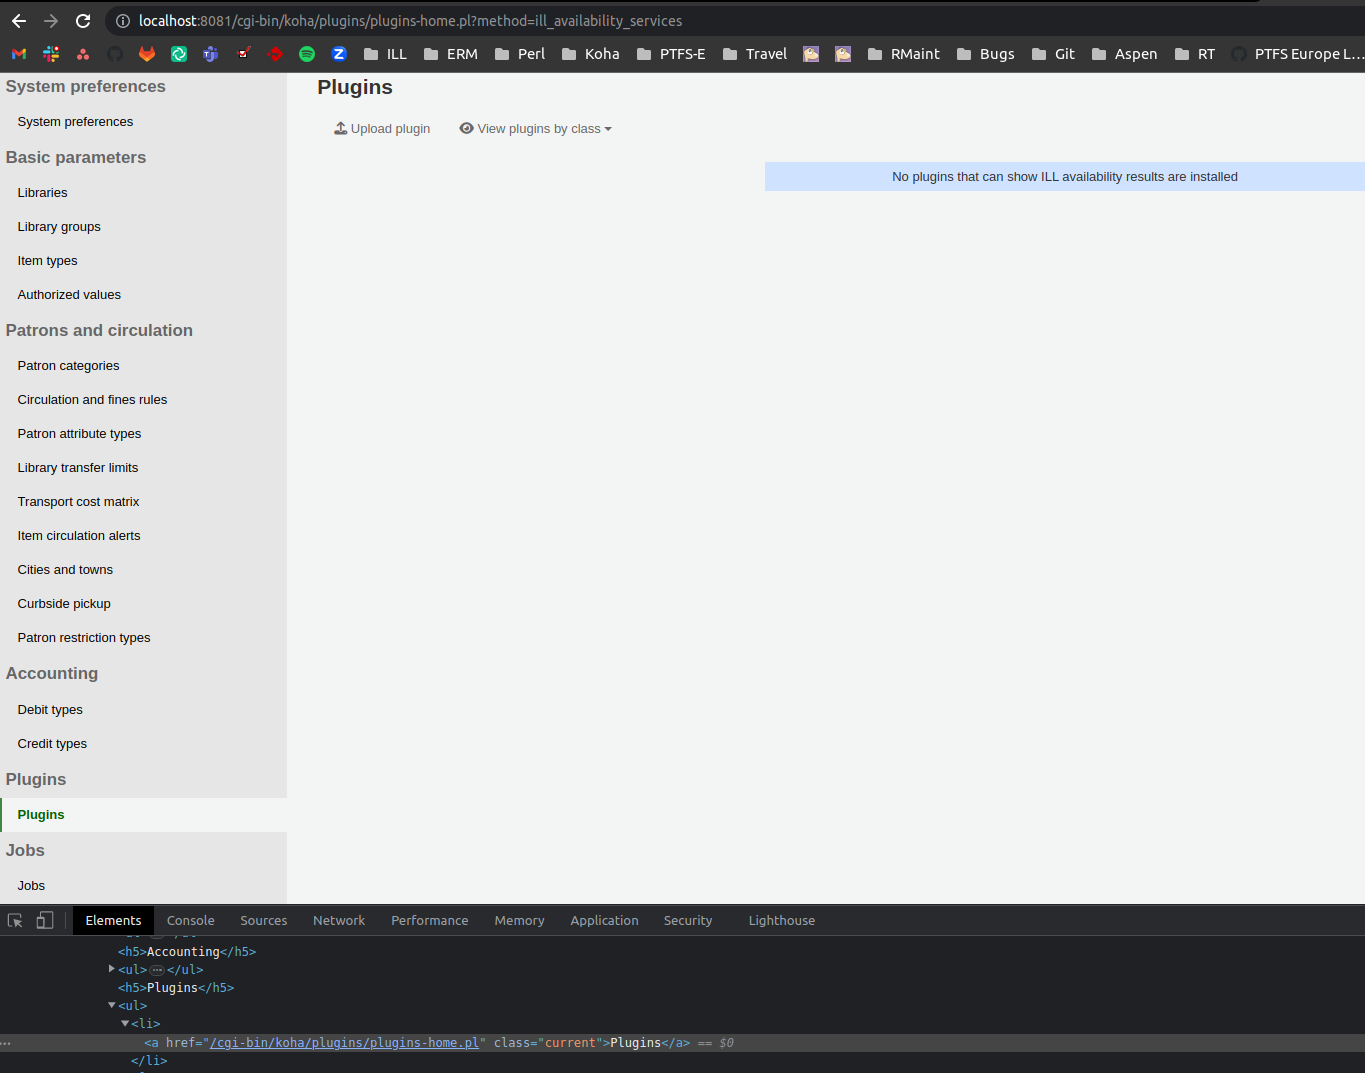Open Circulation and fines rules link

[92, 400]
